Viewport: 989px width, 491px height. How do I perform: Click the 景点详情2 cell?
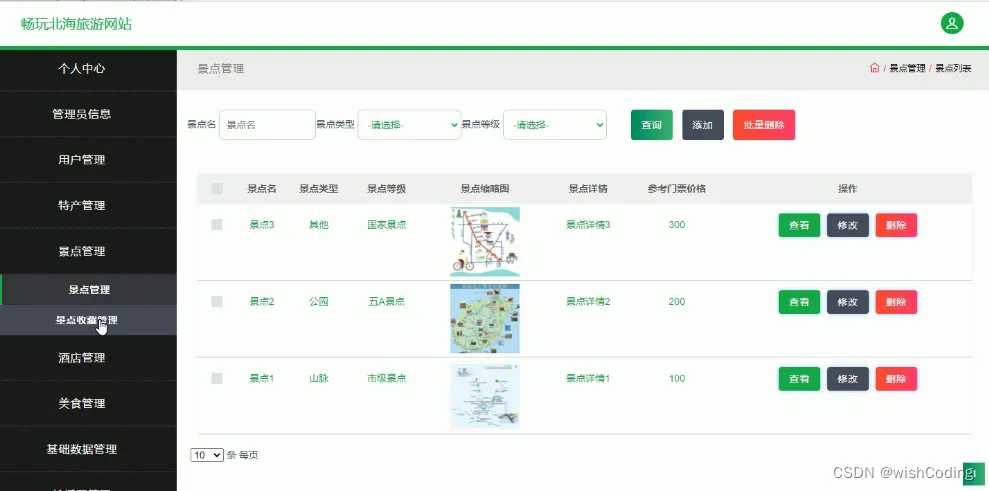point(588,302)
